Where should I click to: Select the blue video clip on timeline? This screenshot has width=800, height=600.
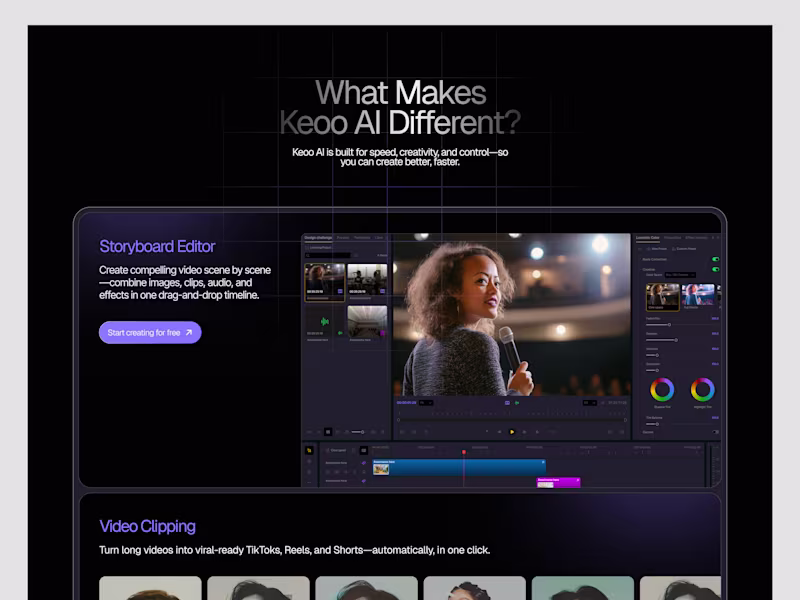point(459,468)
